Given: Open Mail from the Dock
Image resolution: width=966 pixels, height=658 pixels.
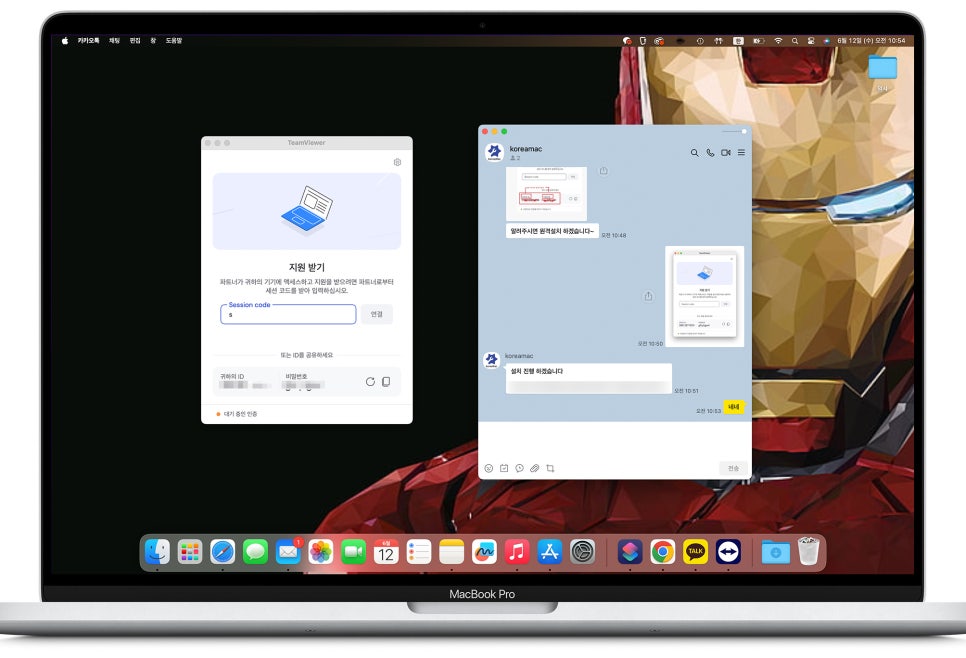Looking at the screenshot, I should (x=288, y=552).
